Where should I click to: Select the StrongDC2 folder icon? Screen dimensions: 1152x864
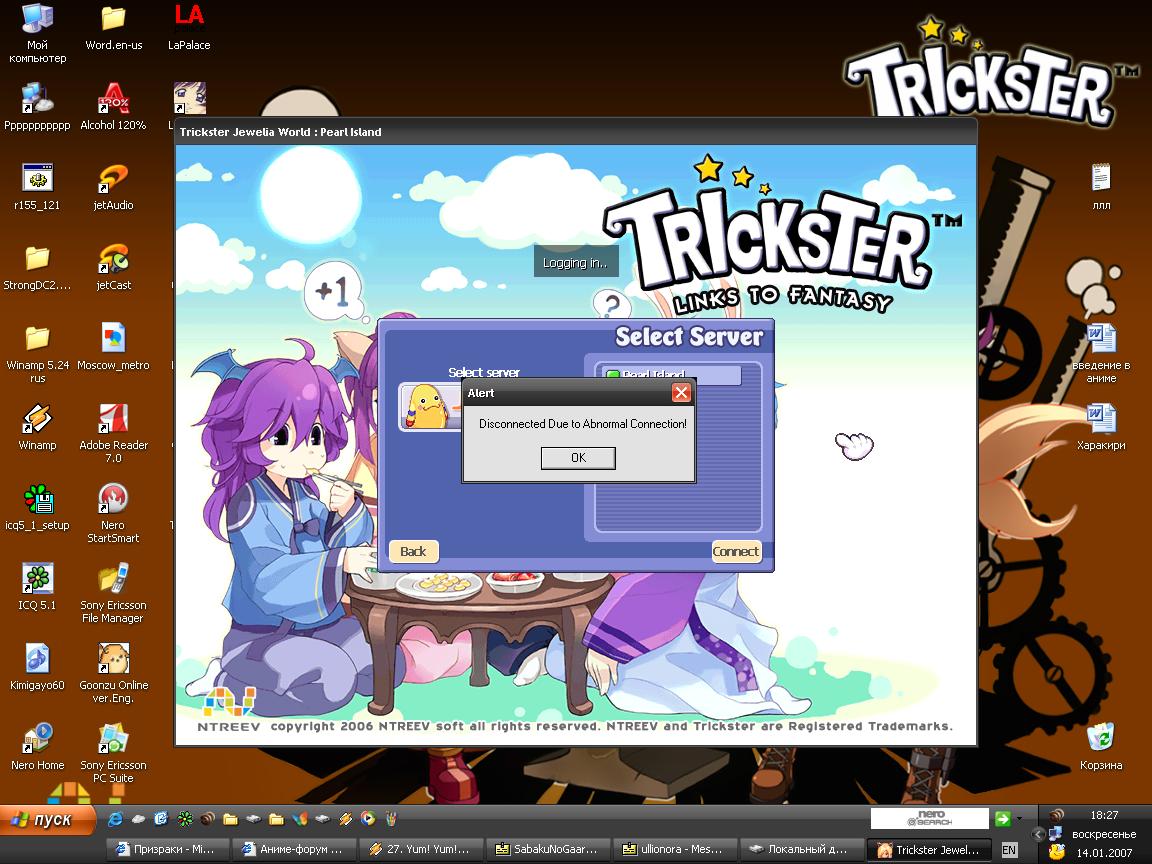click(x=37, y=267)
